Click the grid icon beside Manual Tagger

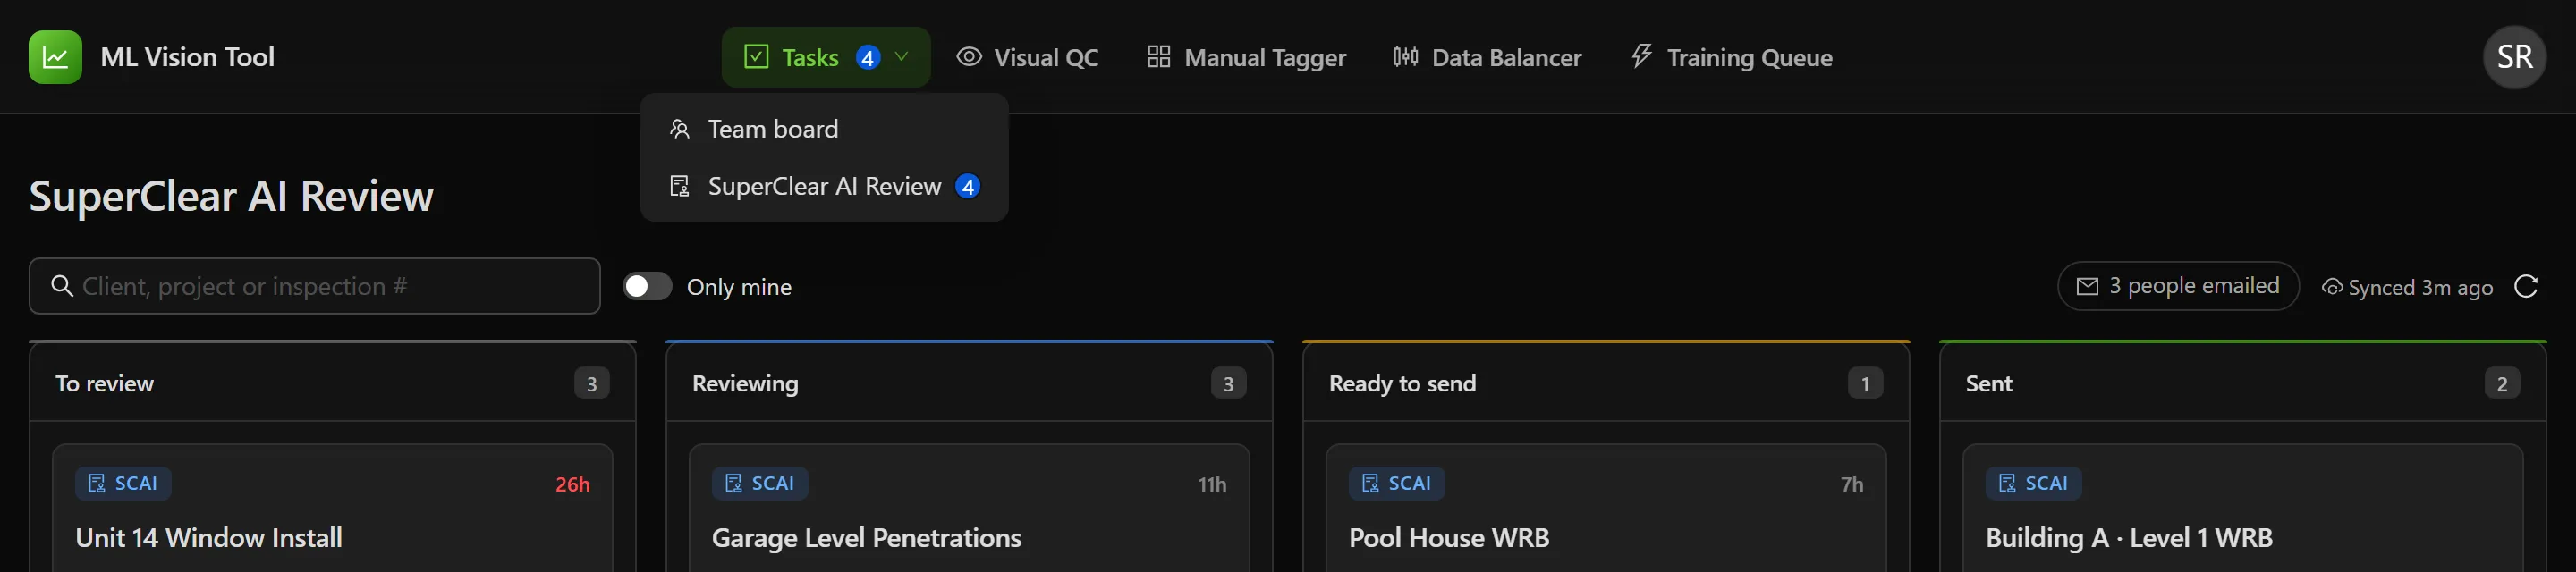pyautogui.click(x=1158, y=57)
